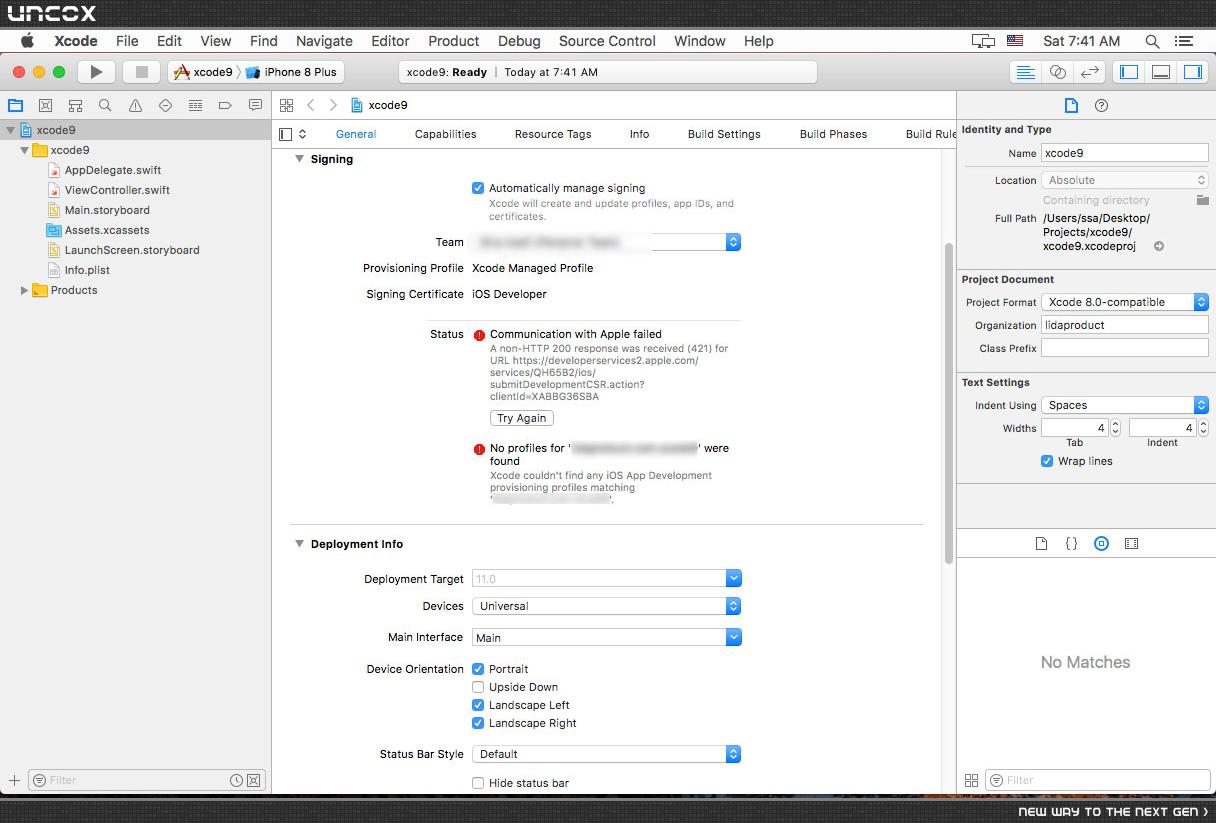Image resolution: width=1216 pixels, height=823 pixels.
Task: Collapse the xcode9 group folder
Action: (24, 150)
